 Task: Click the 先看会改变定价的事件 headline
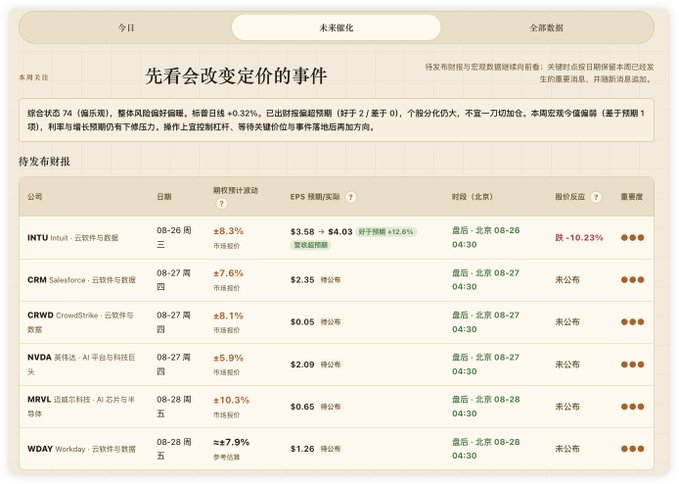point(236,76)
